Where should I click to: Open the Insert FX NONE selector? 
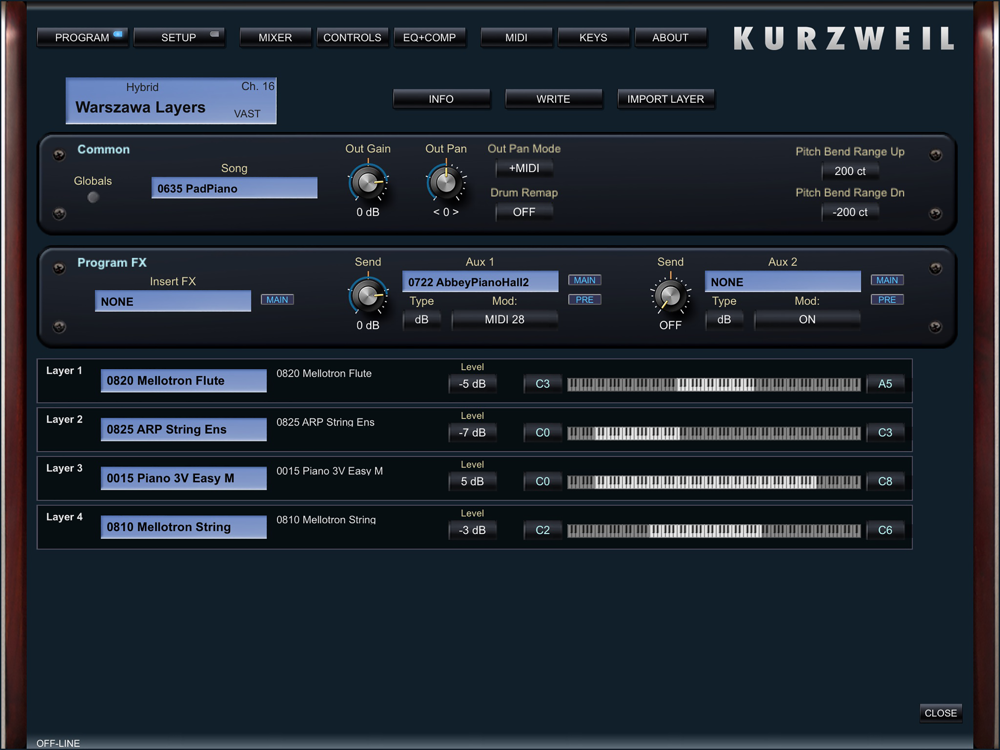[173, 301]
